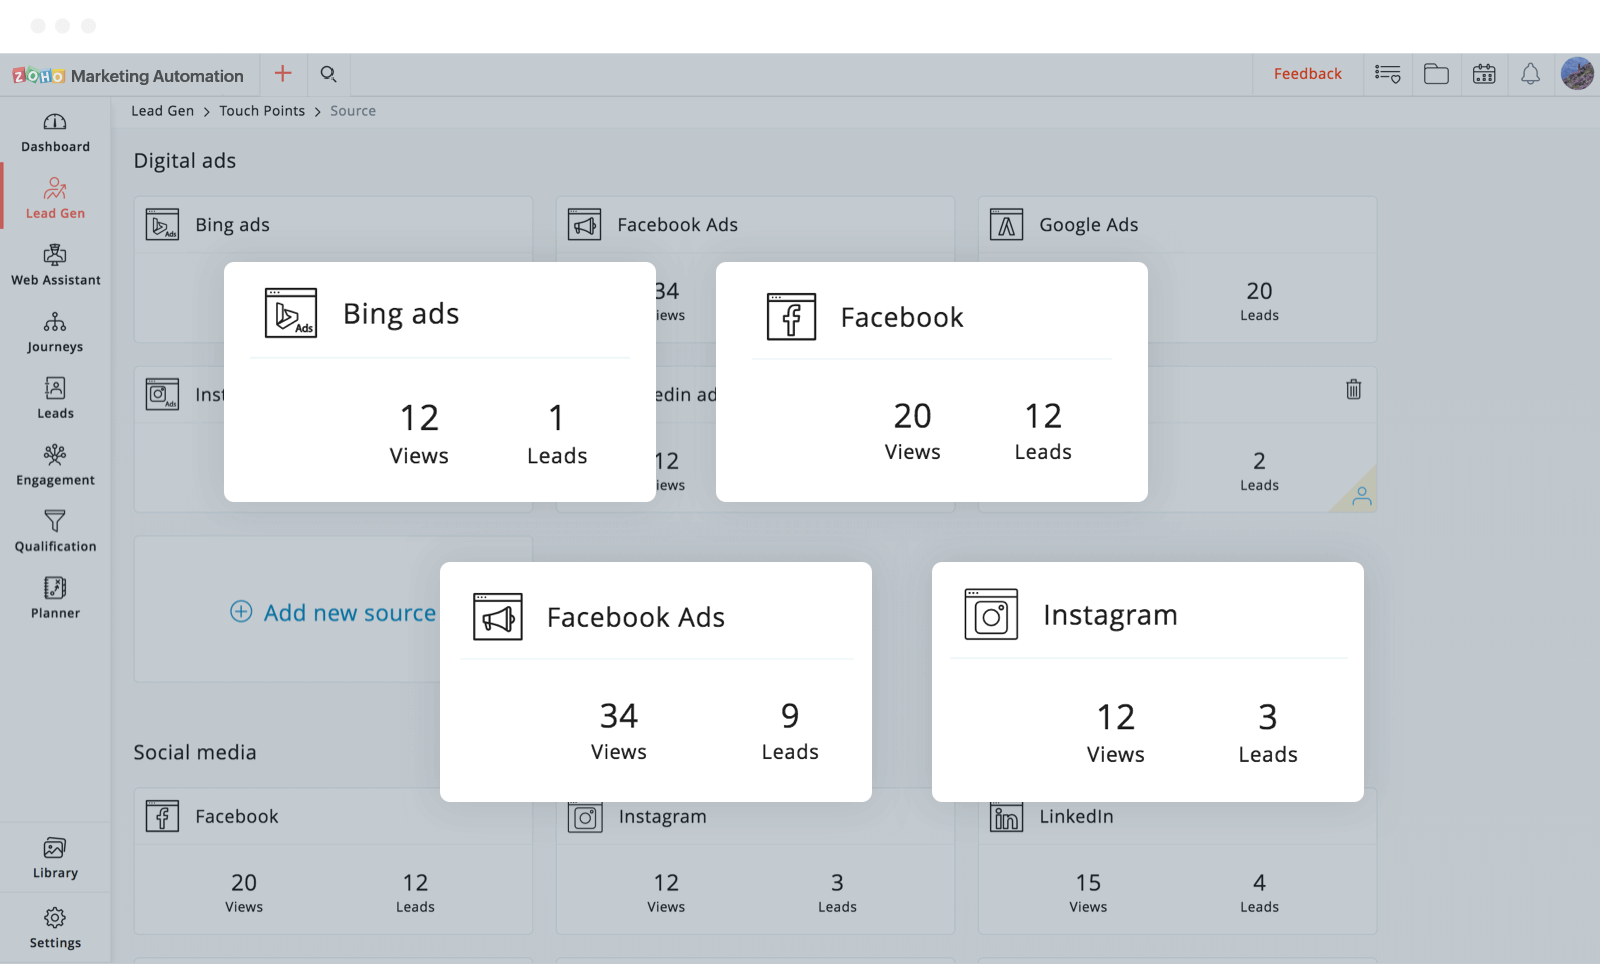Open the notifications bell icon
1600x964 pixels.
1530,74
